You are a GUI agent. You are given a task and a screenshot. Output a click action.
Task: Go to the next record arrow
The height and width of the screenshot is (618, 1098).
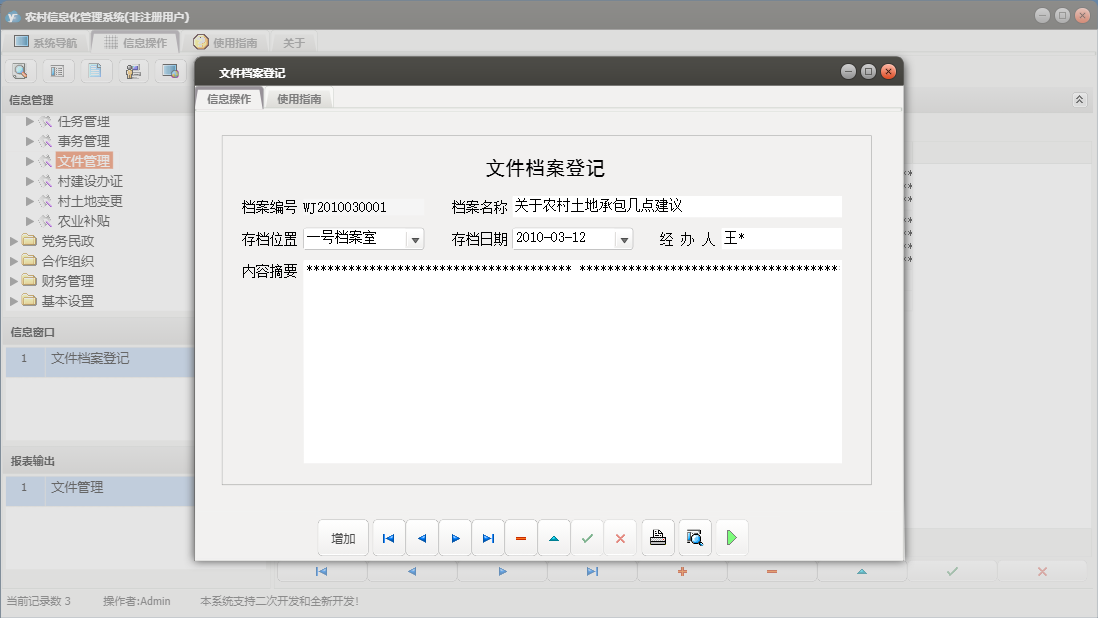(x=455, y=537)
